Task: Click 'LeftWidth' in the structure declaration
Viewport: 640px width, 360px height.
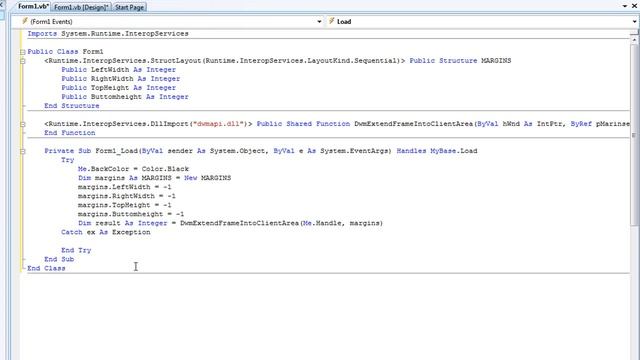Action: point(110,70)
